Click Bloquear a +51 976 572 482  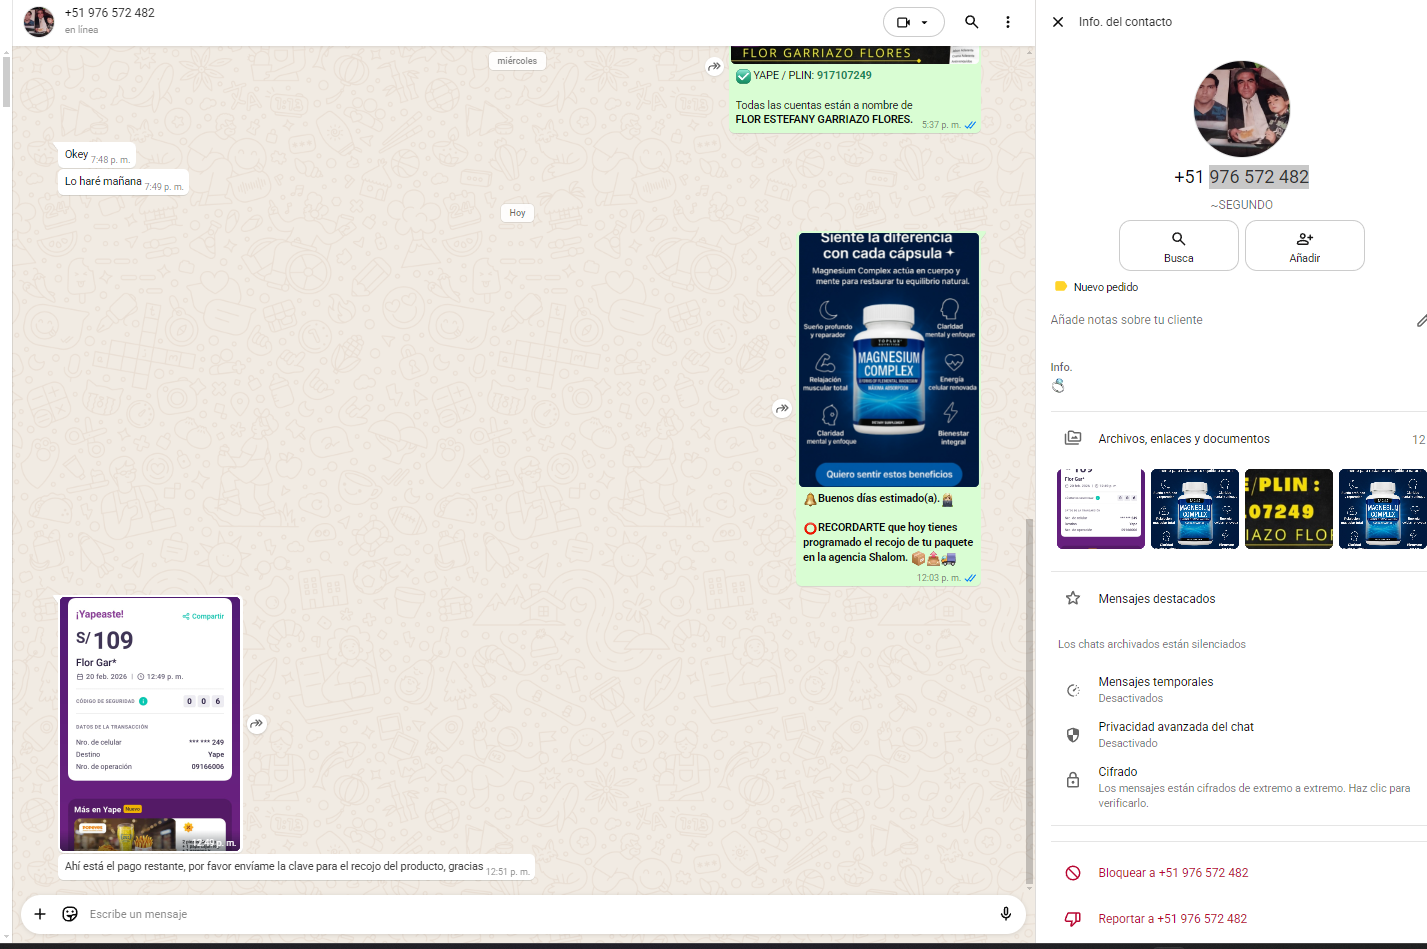point(1172,873)
